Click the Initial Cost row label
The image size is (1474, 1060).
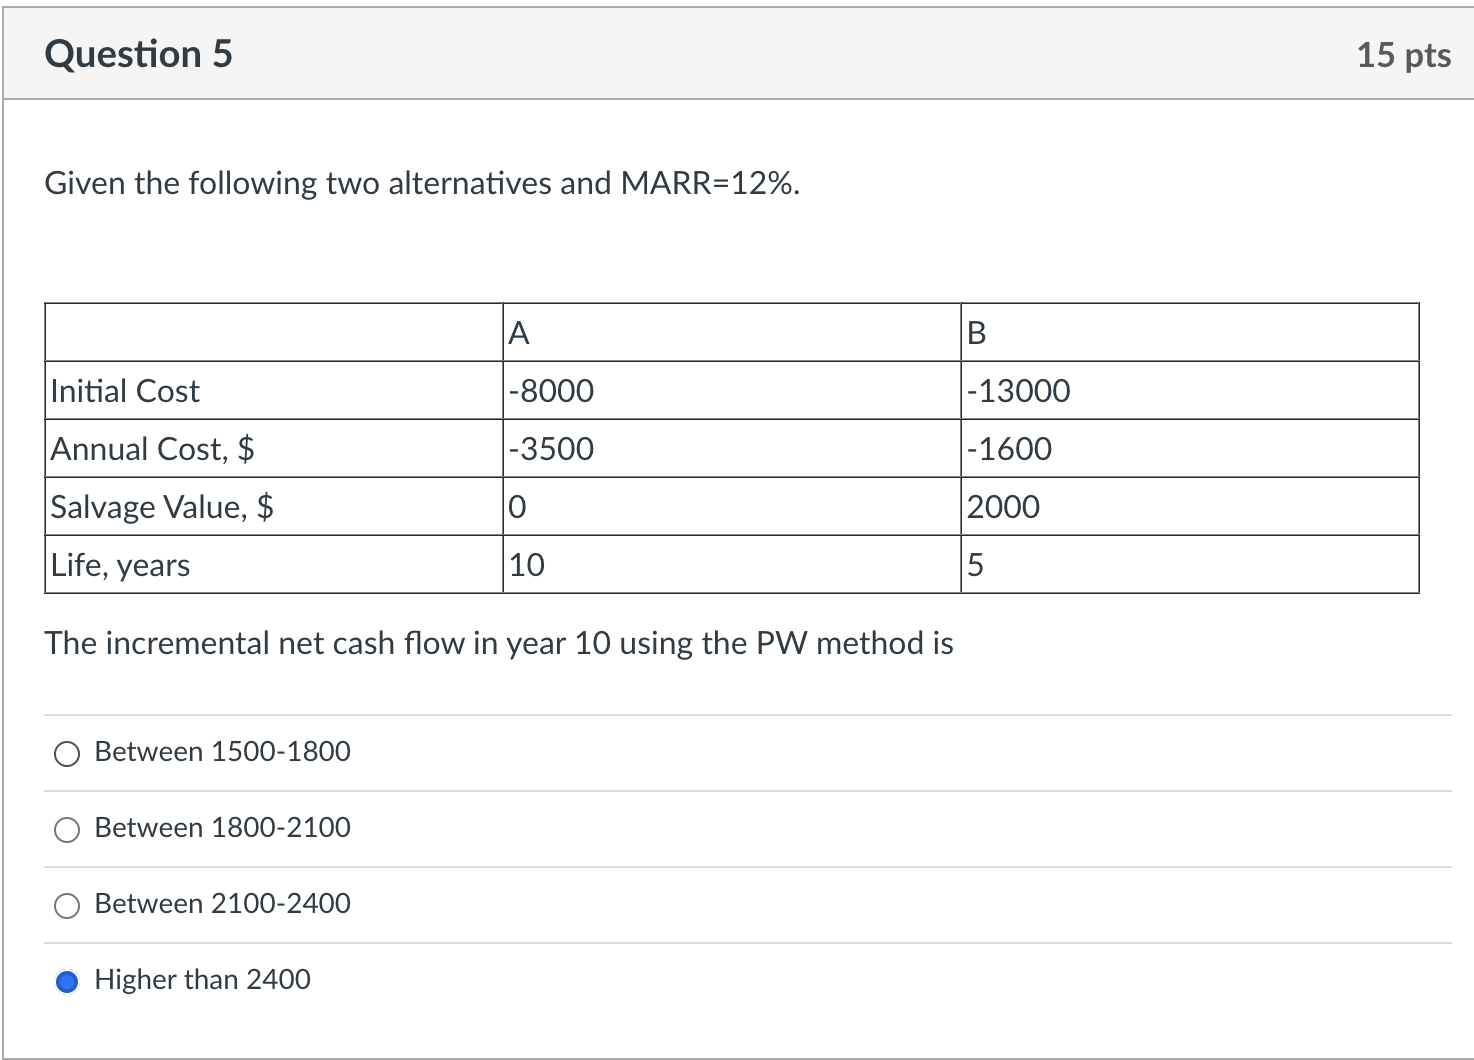point(125,391)
